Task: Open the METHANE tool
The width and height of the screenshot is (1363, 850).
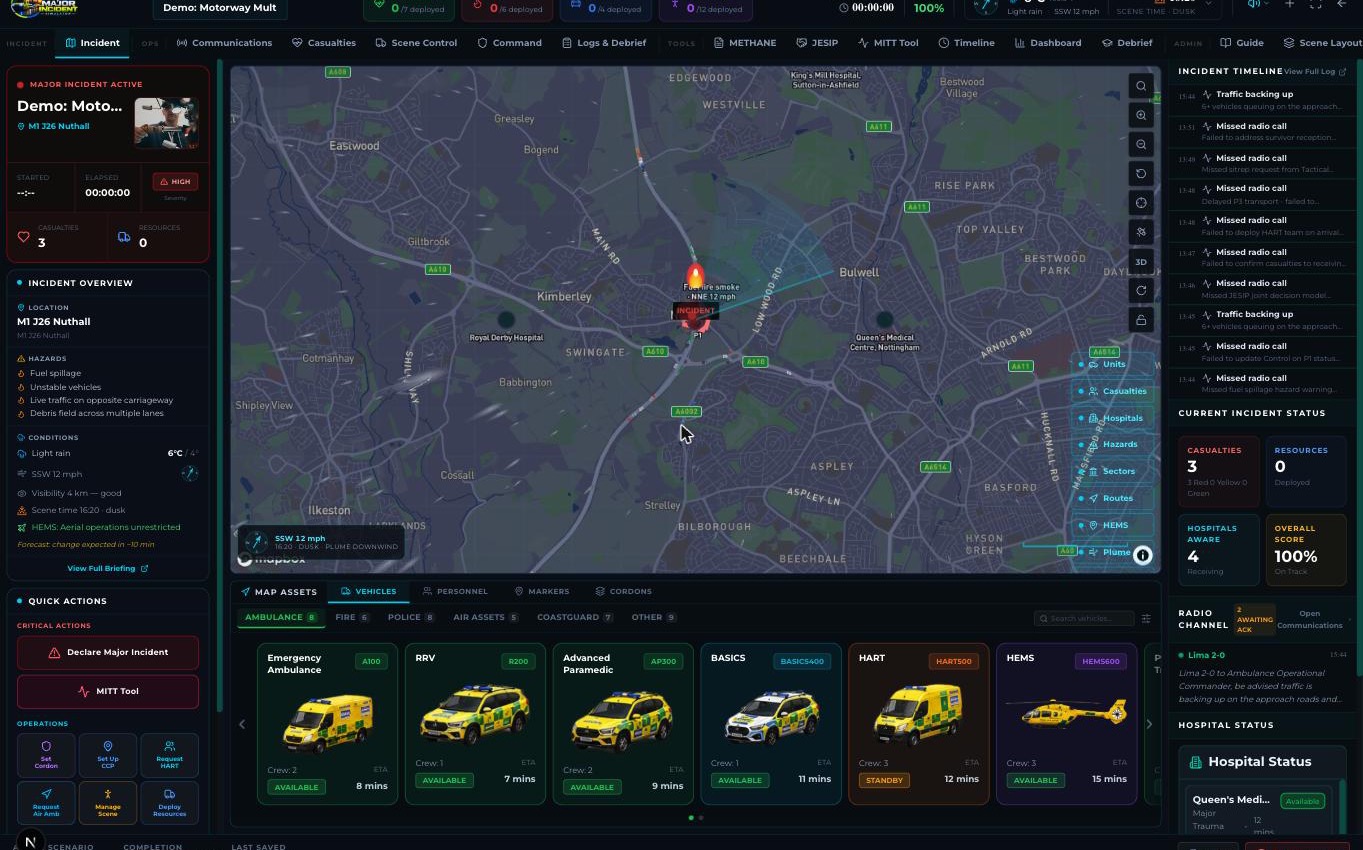Action: (x=745, y=43)
